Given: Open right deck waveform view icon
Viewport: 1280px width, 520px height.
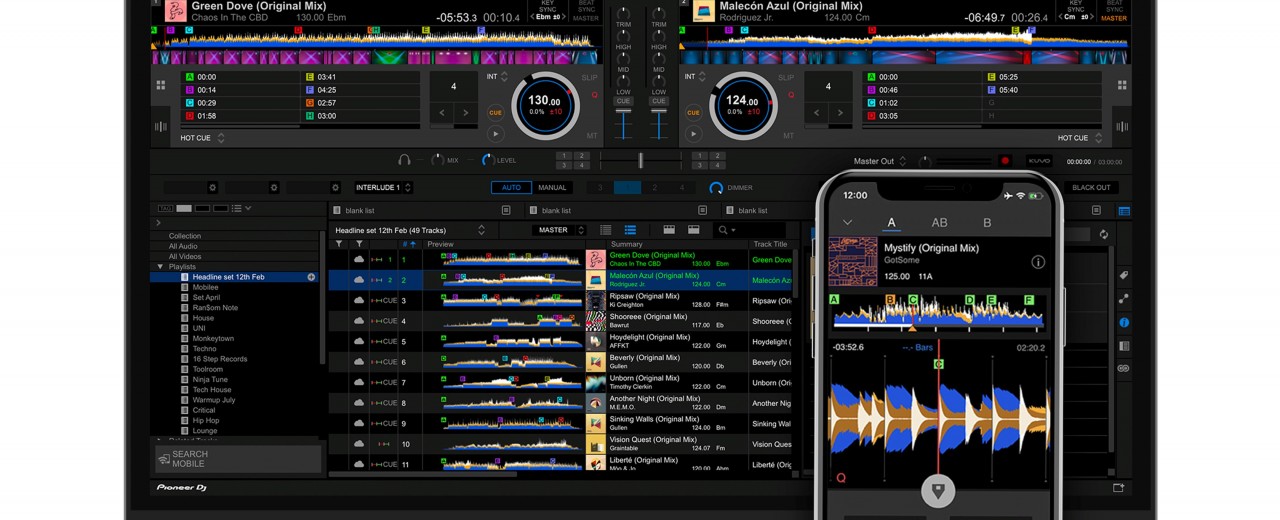Looking at the screenshot, I should [1124, 127].
